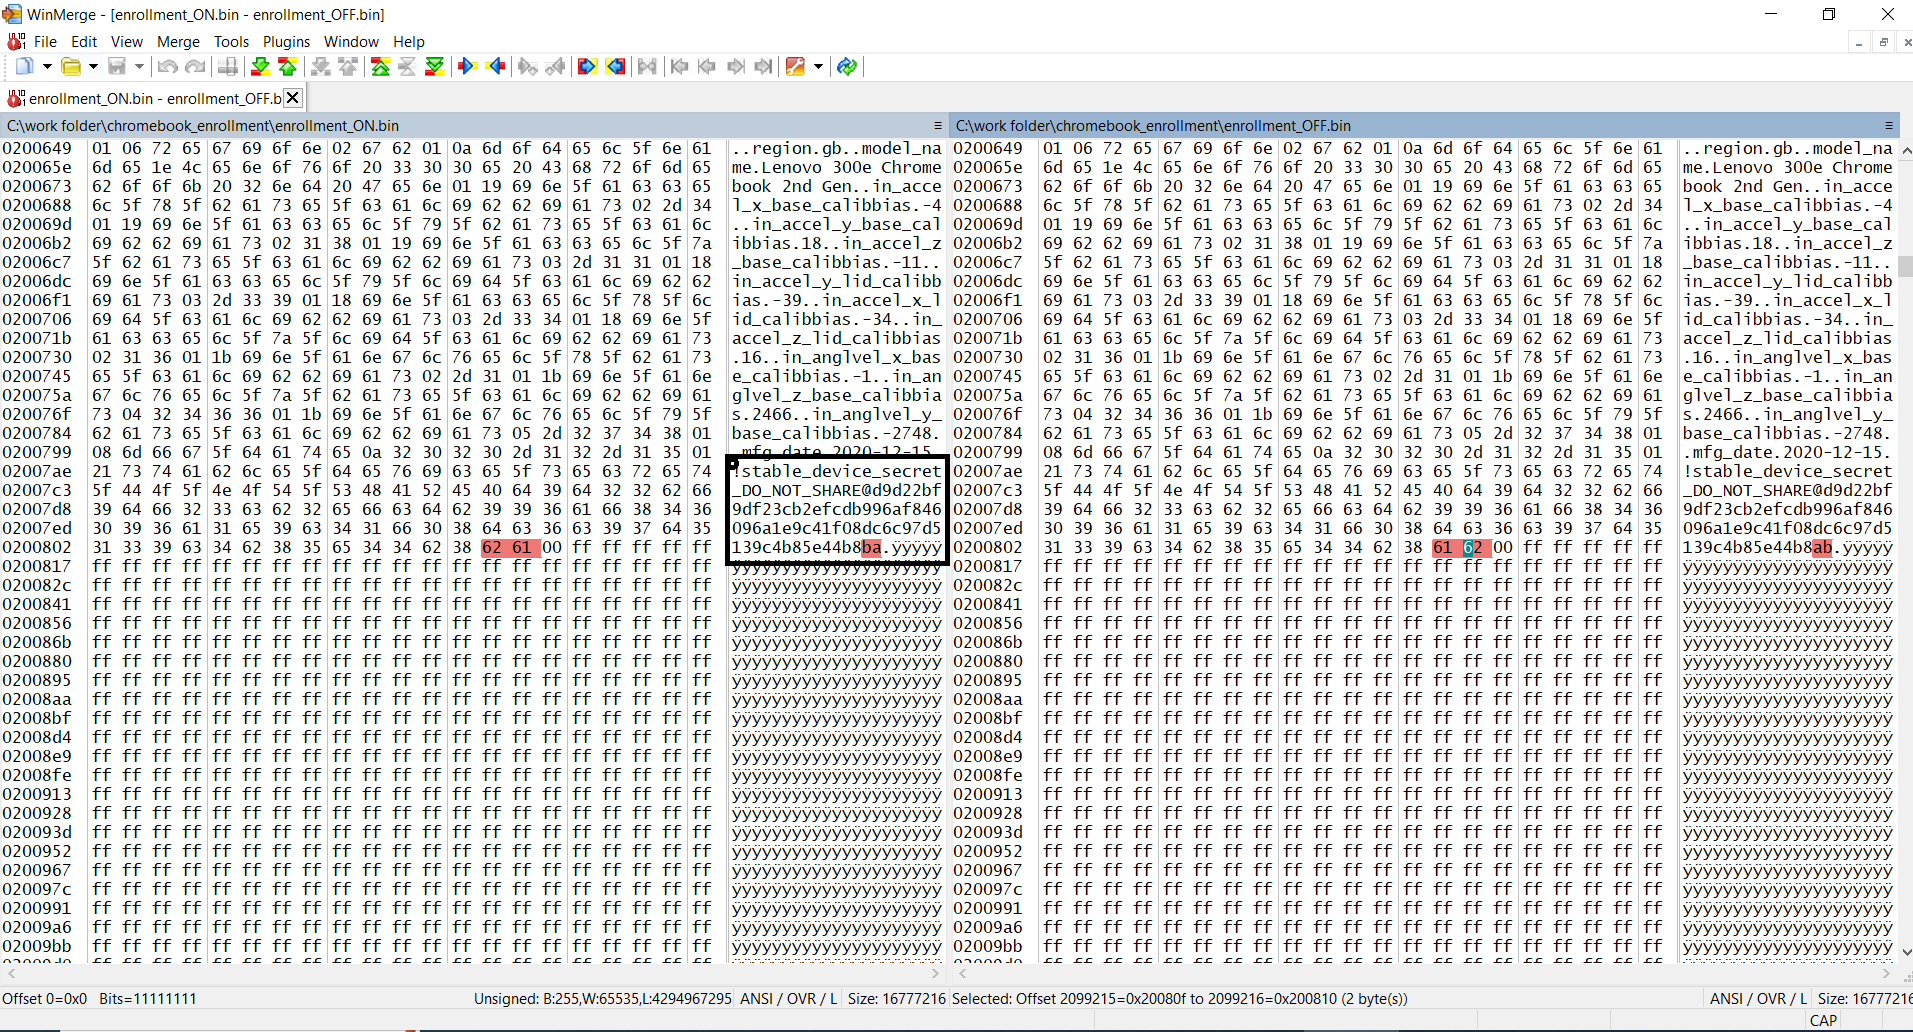Open the Help menu
This screenshot has width=1913, height=1032.
point(409,42)
